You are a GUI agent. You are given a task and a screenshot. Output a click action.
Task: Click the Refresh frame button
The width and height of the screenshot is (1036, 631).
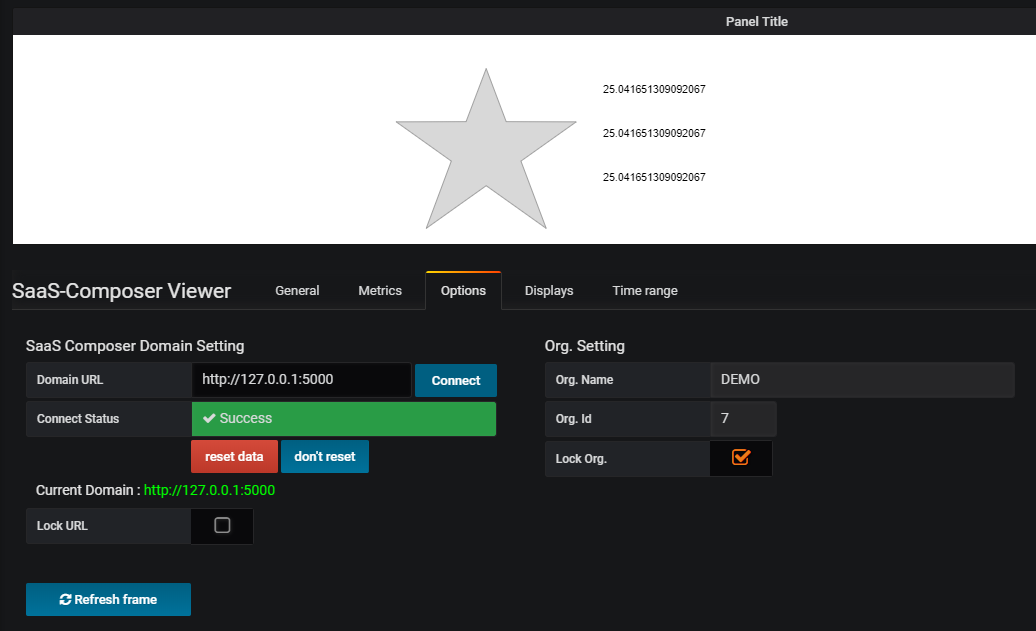point(108,599)
